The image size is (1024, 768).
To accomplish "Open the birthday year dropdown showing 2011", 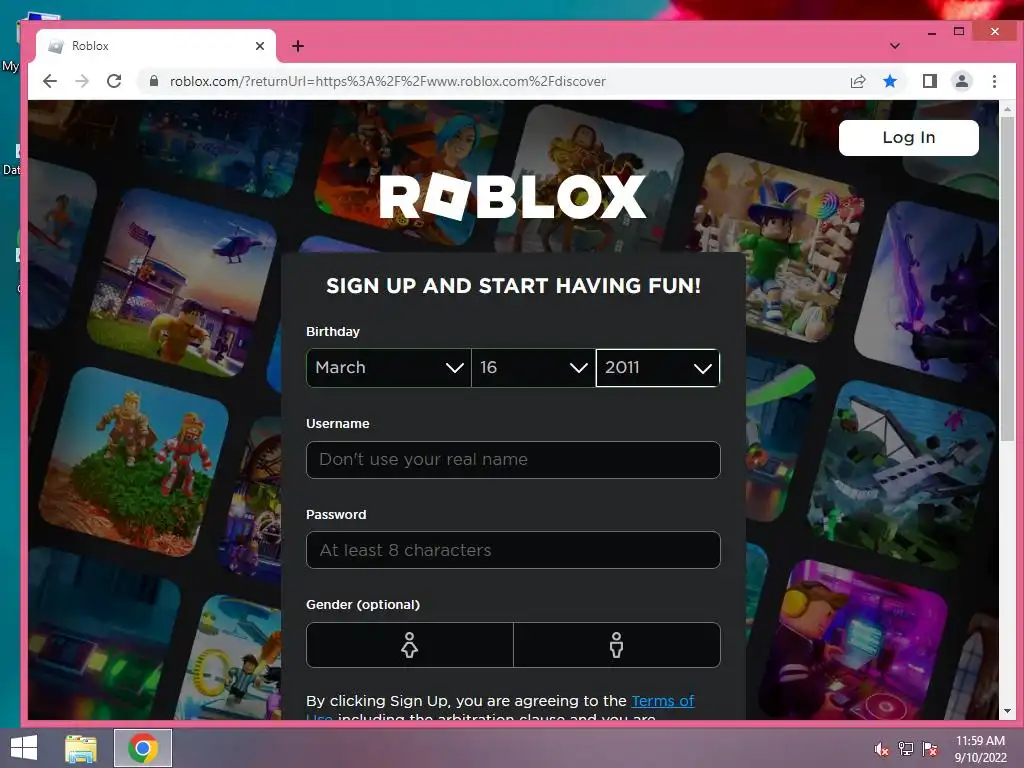I will [658, 368].
